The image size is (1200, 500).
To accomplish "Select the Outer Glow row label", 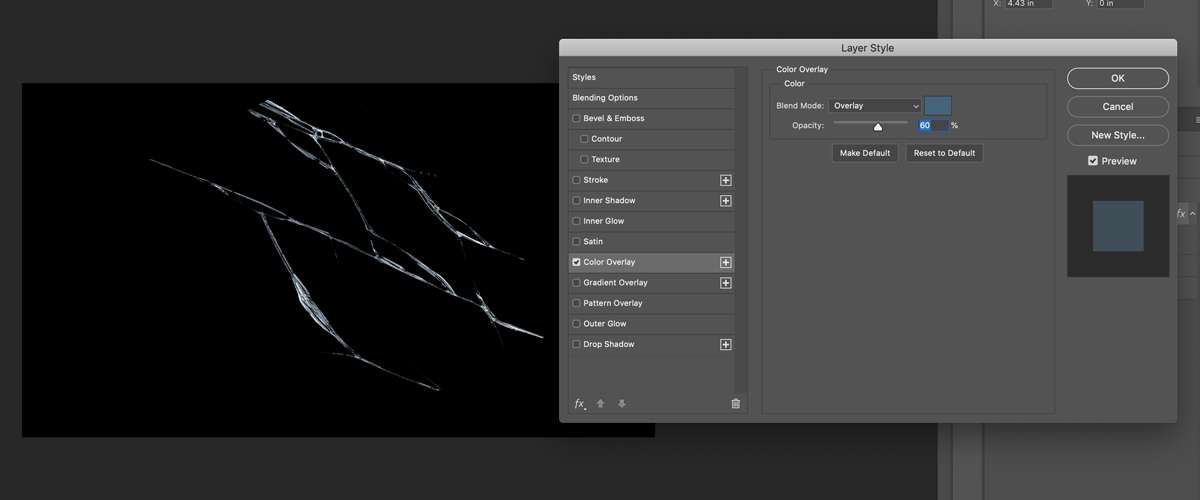I will (x=605, y=324).
